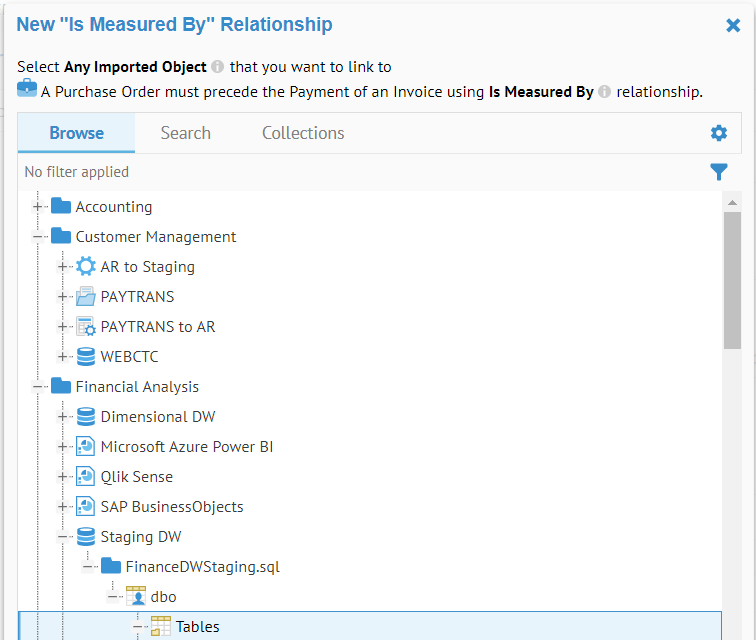Click the Microsoft Azure Power BI icon
Screen dimensions: 756x640
pyautogui.click(x=86, y=447)
